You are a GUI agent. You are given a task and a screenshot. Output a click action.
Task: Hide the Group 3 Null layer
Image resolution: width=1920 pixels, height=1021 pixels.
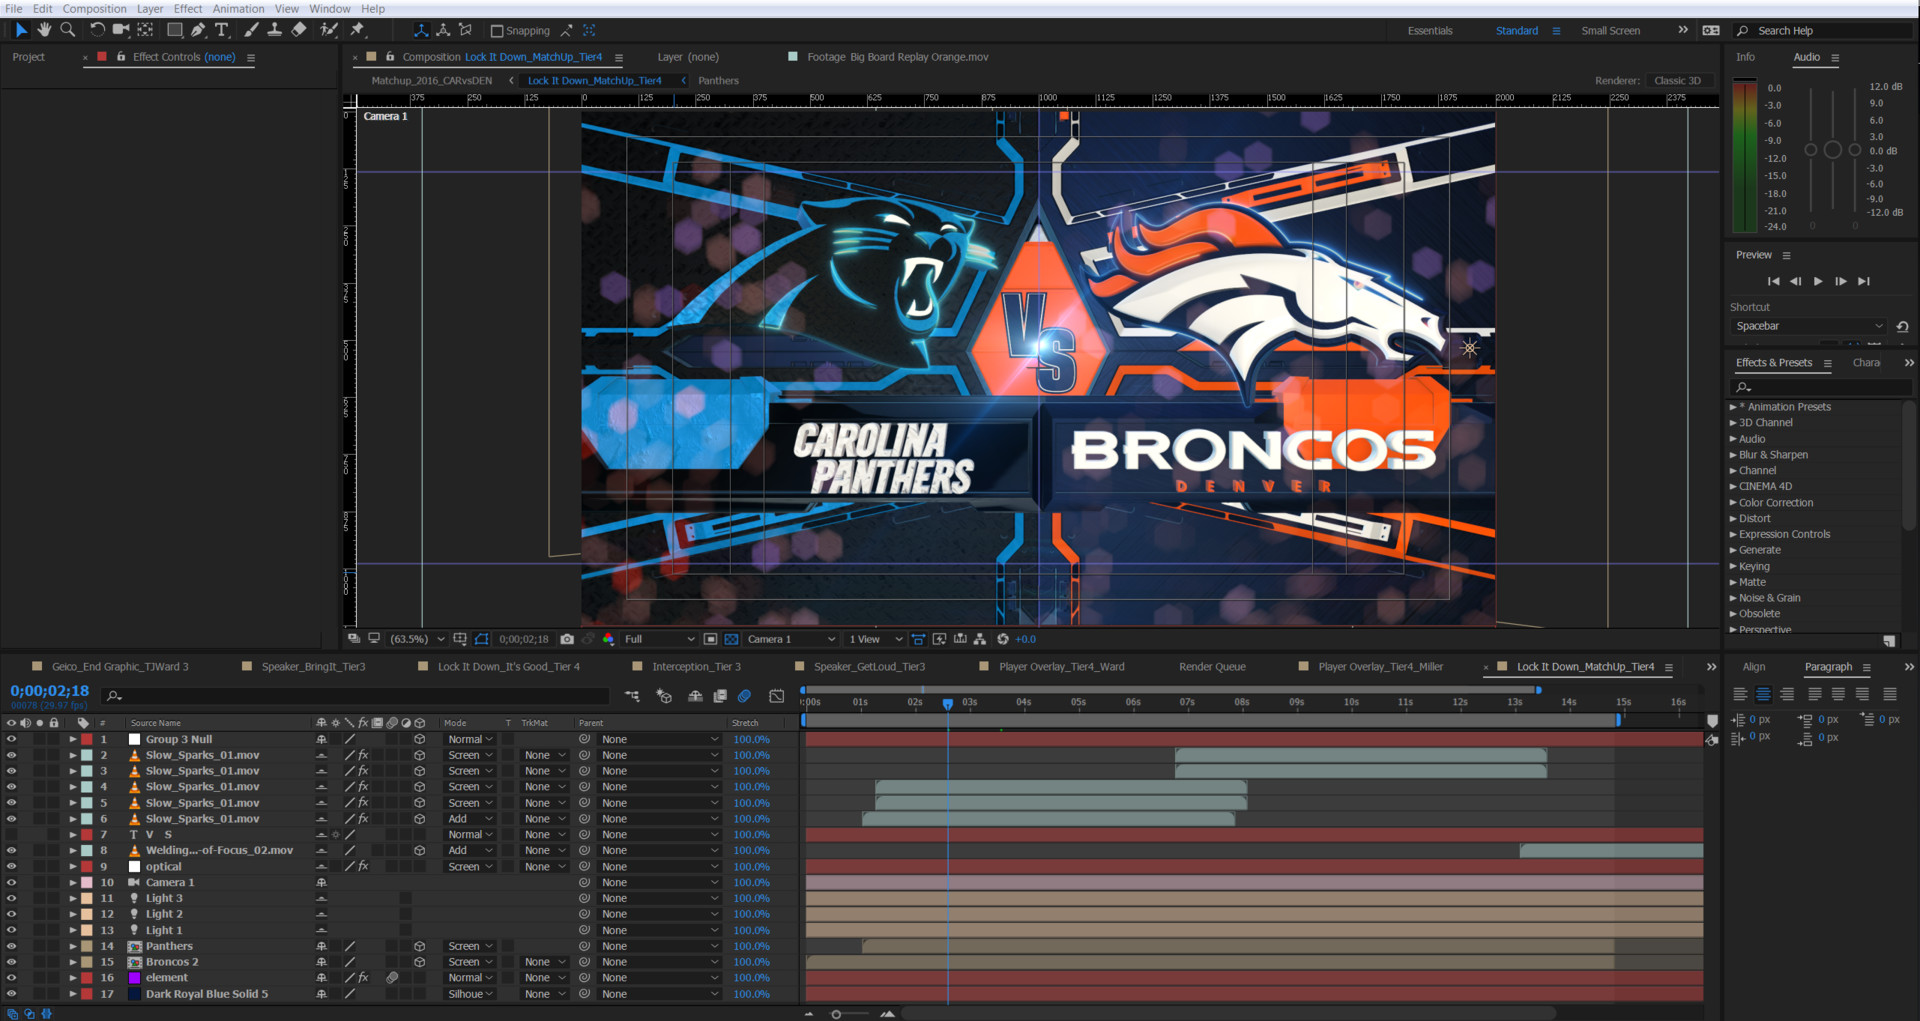(11, 740)
